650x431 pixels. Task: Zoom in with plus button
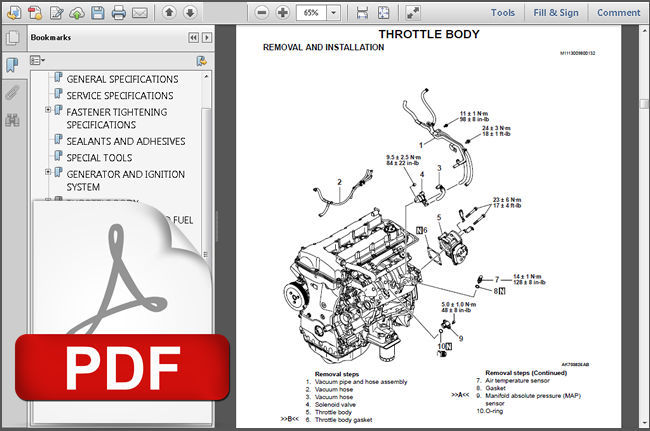pos(282,13)
